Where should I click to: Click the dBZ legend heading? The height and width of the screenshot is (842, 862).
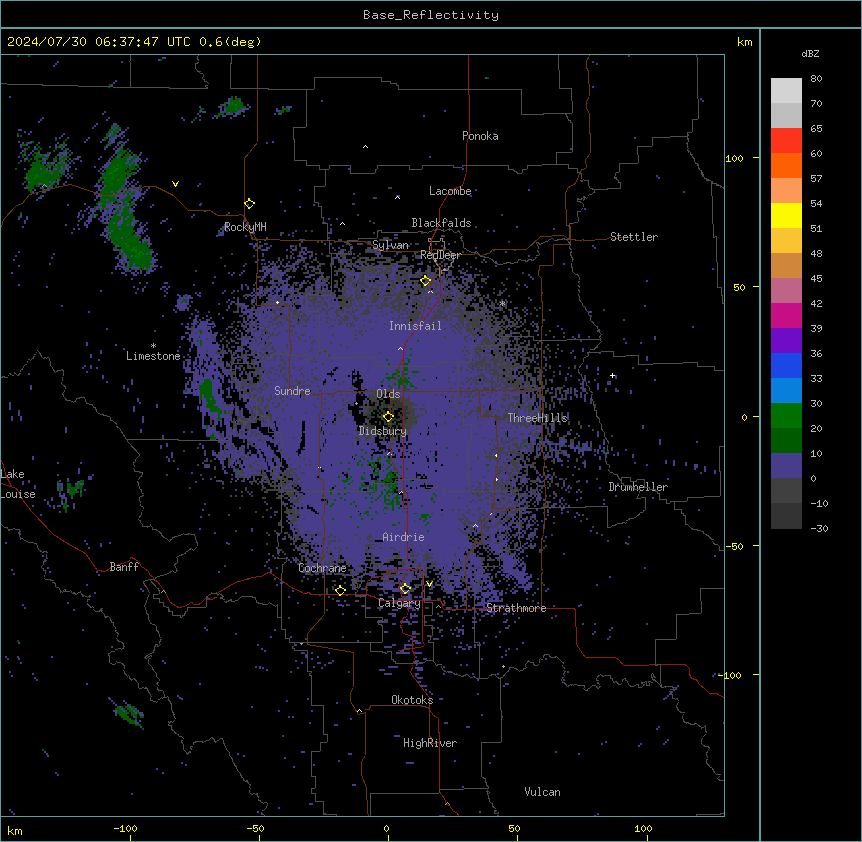pyautogui.click(x=810, y=54)
